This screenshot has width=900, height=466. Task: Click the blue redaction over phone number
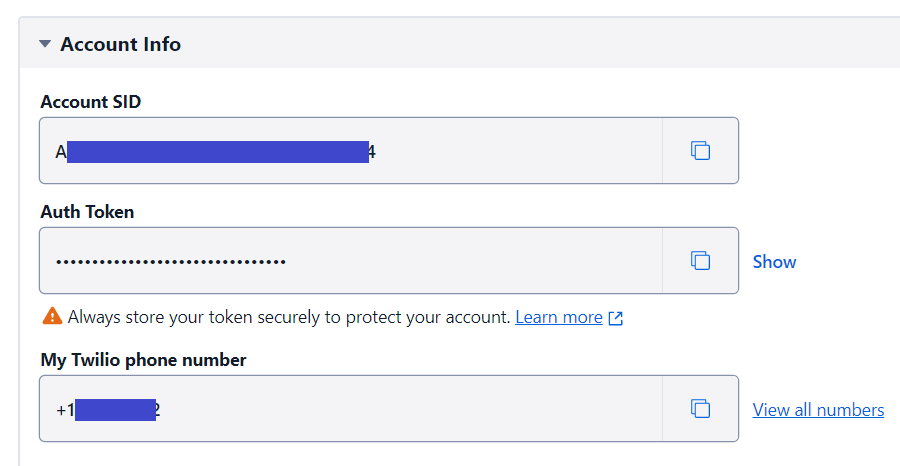(x=115, y=410)
